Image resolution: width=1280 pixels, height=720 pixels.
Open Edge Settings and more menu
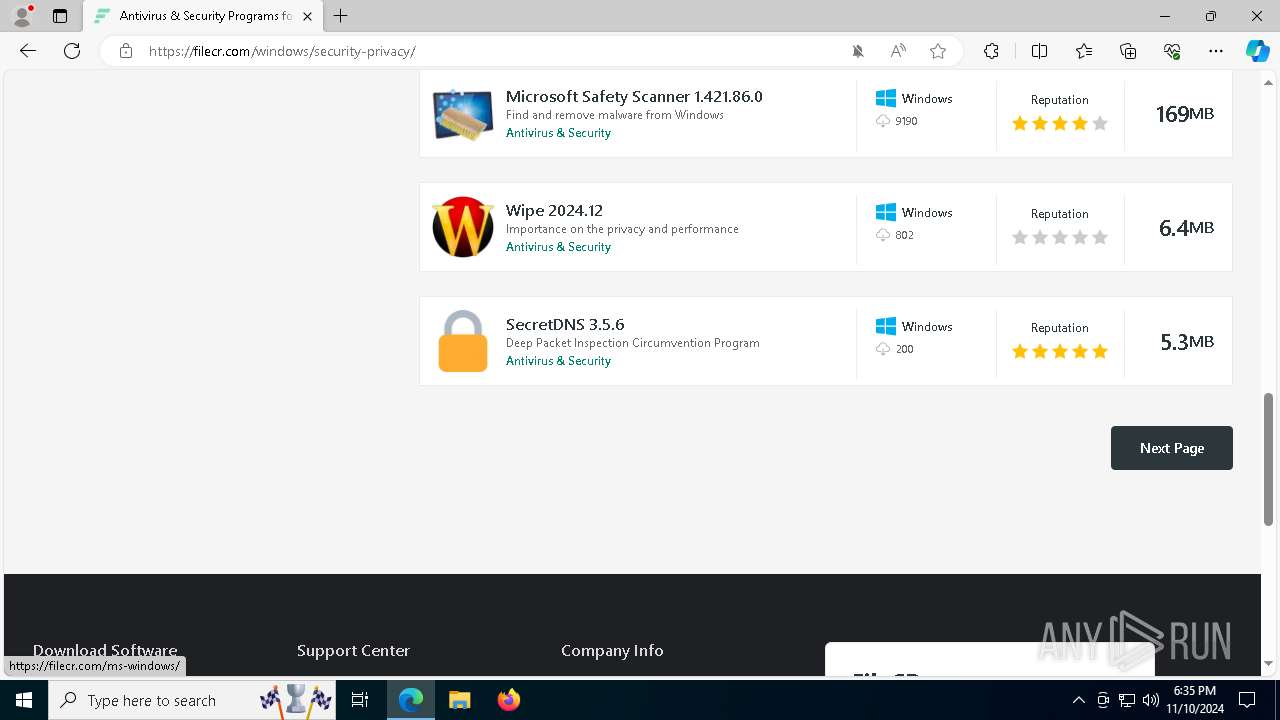point(1216,51)
